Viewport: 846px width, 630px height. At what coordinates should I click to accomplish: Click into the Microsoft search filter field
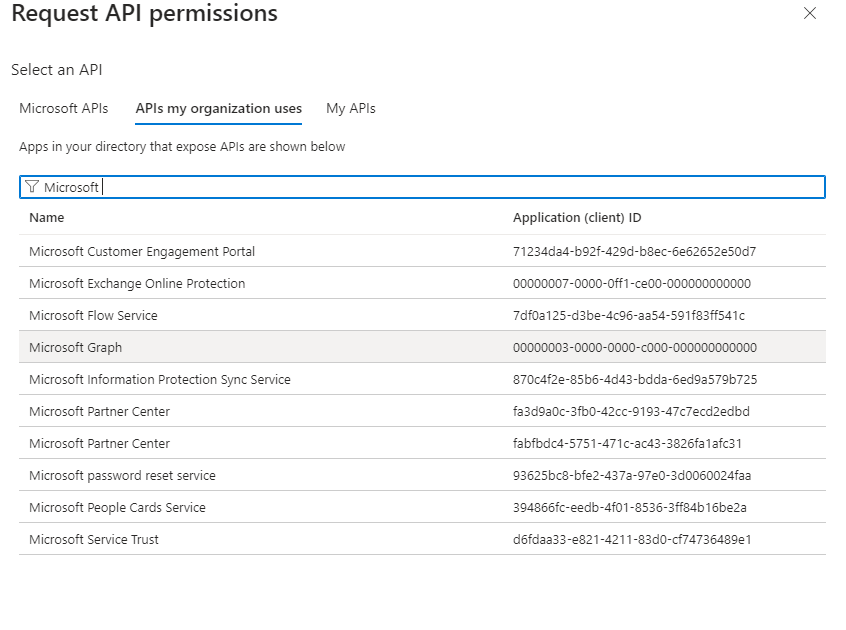pyautogui.click(x=450, y=187)
